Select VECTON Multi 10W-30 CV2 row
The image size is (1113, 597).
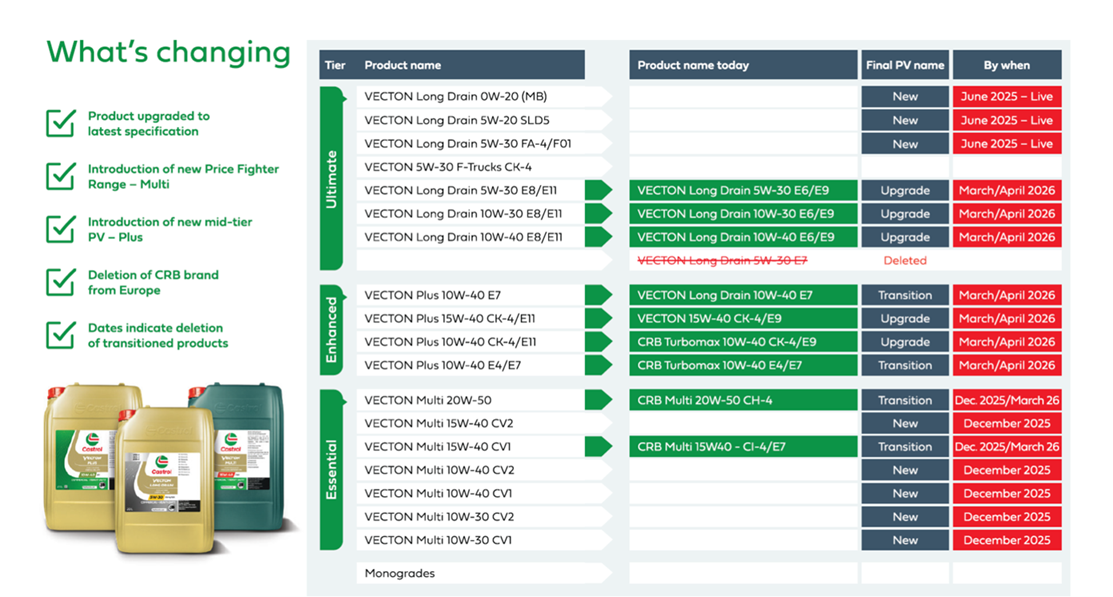[484, 517]
